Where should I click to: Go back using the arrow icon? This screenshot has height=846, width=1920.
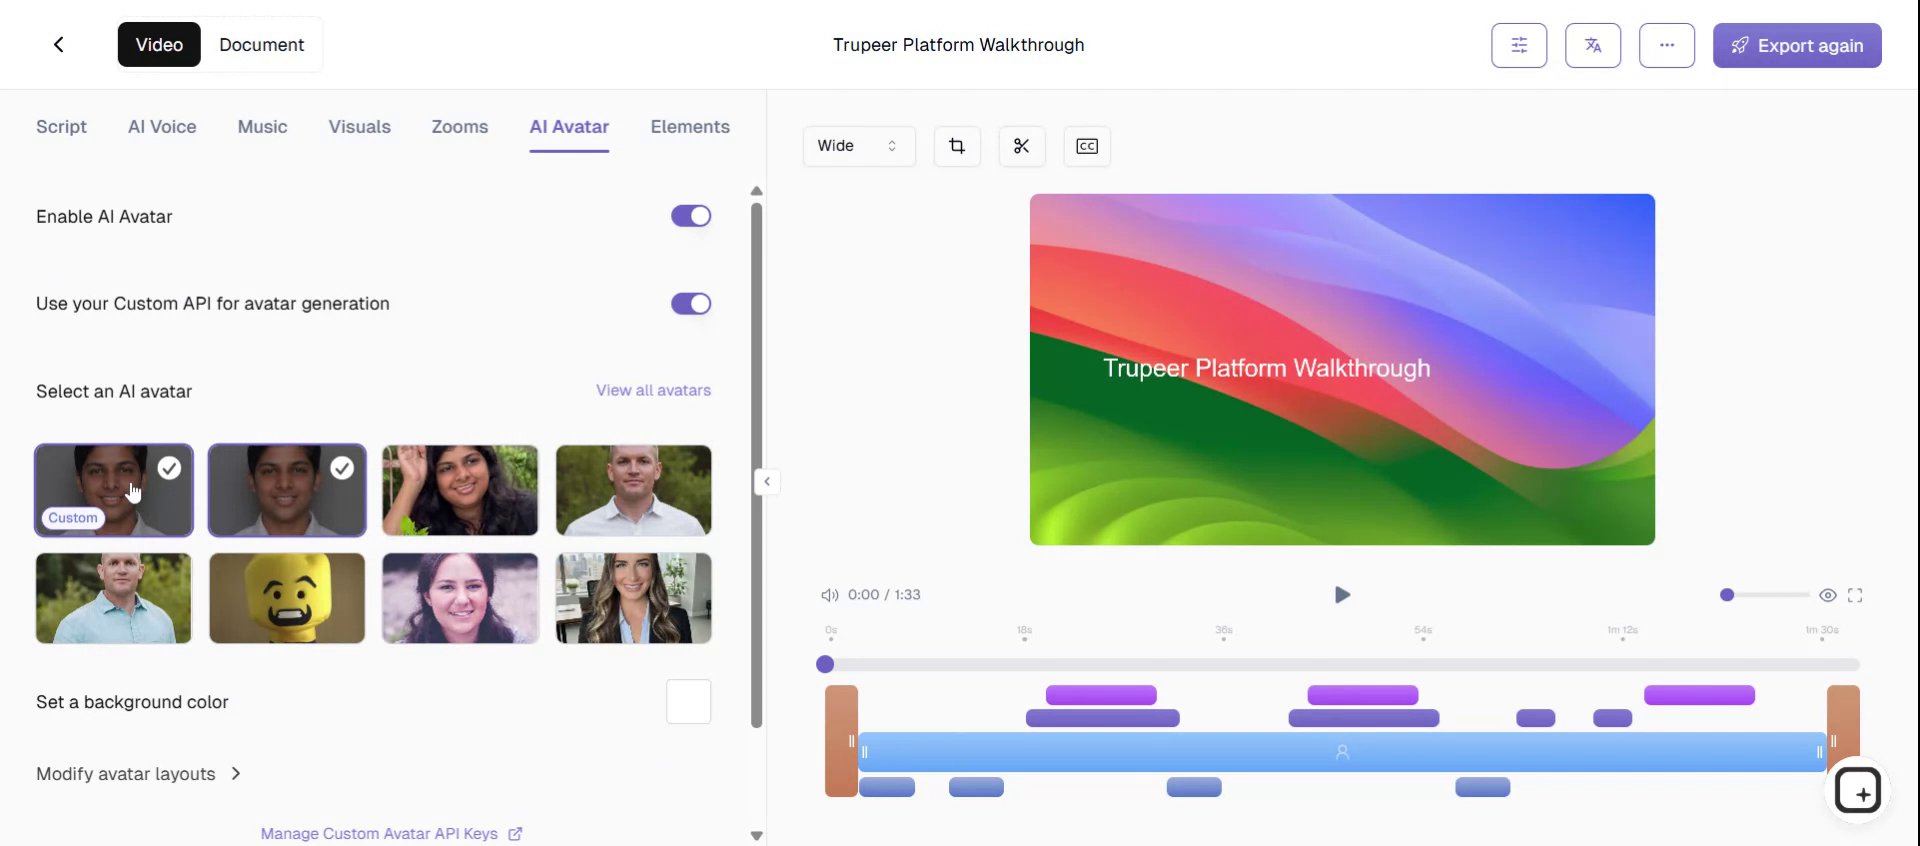59,44
